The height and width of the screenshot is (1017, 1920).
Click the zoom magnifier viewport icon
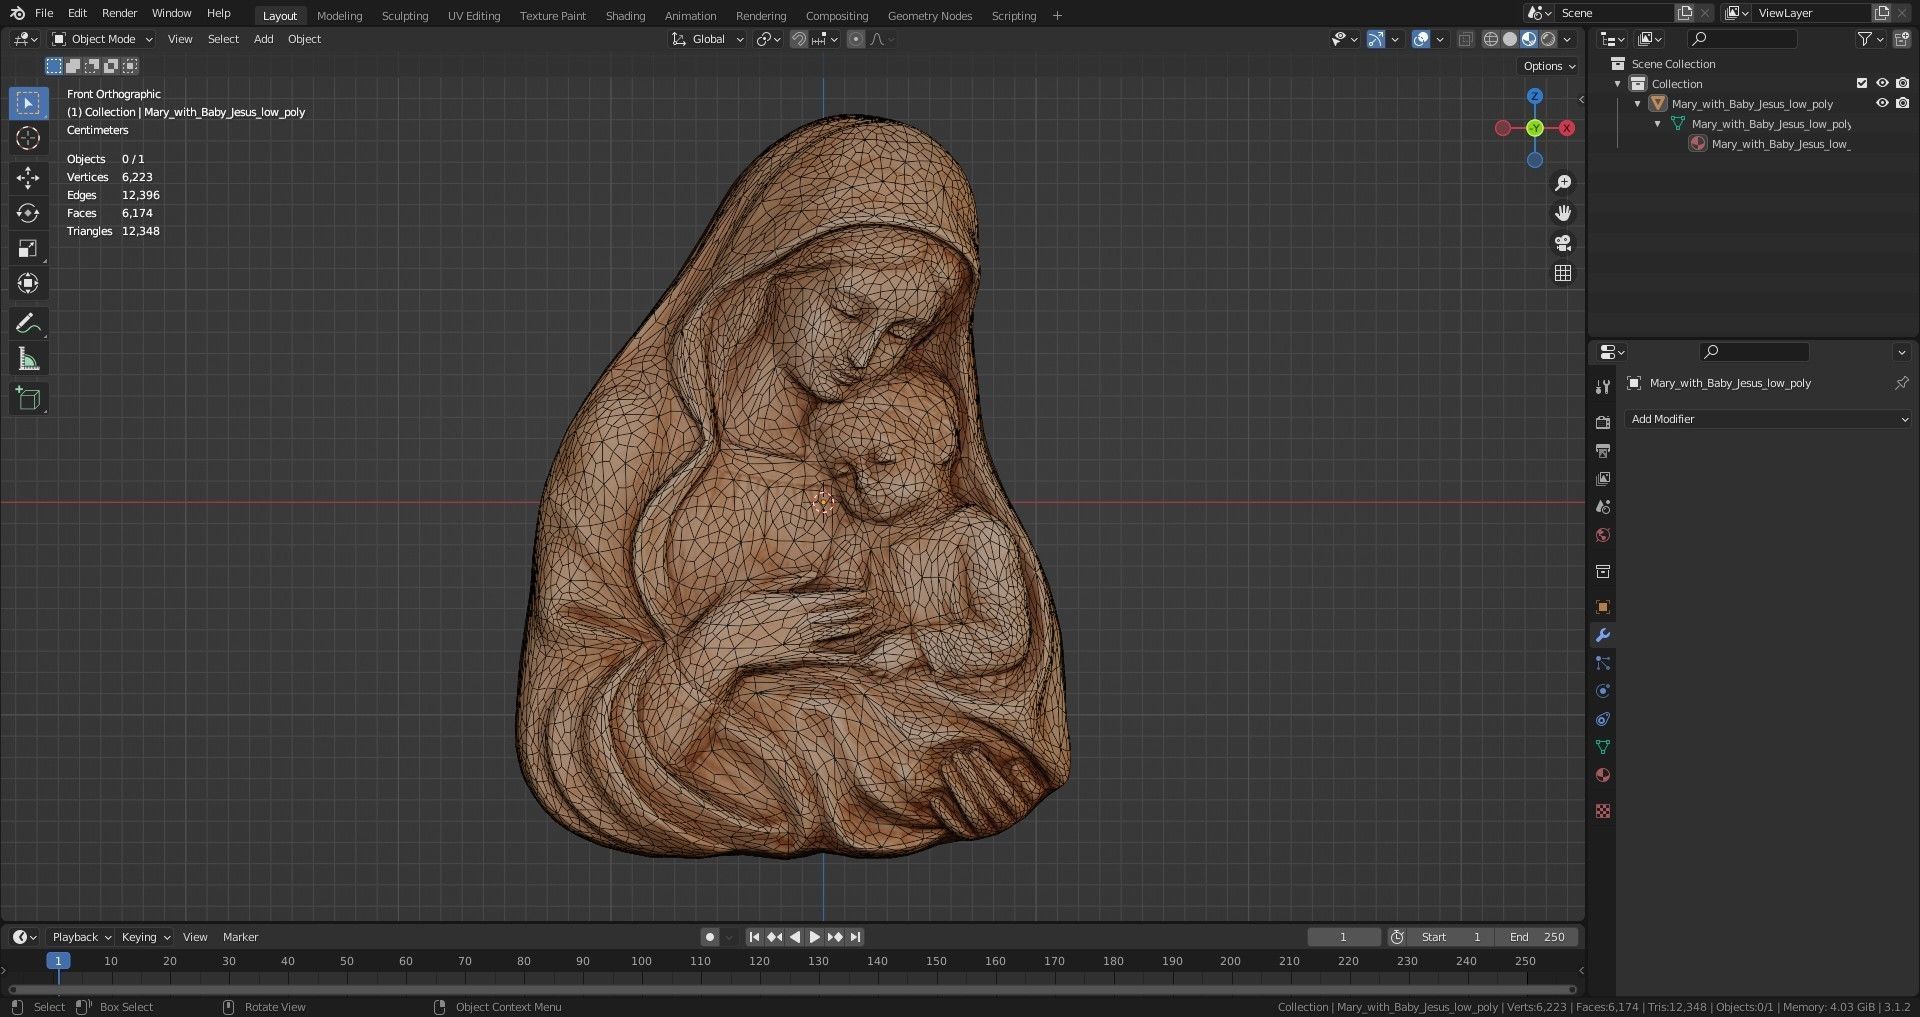tap(1563, 183)
